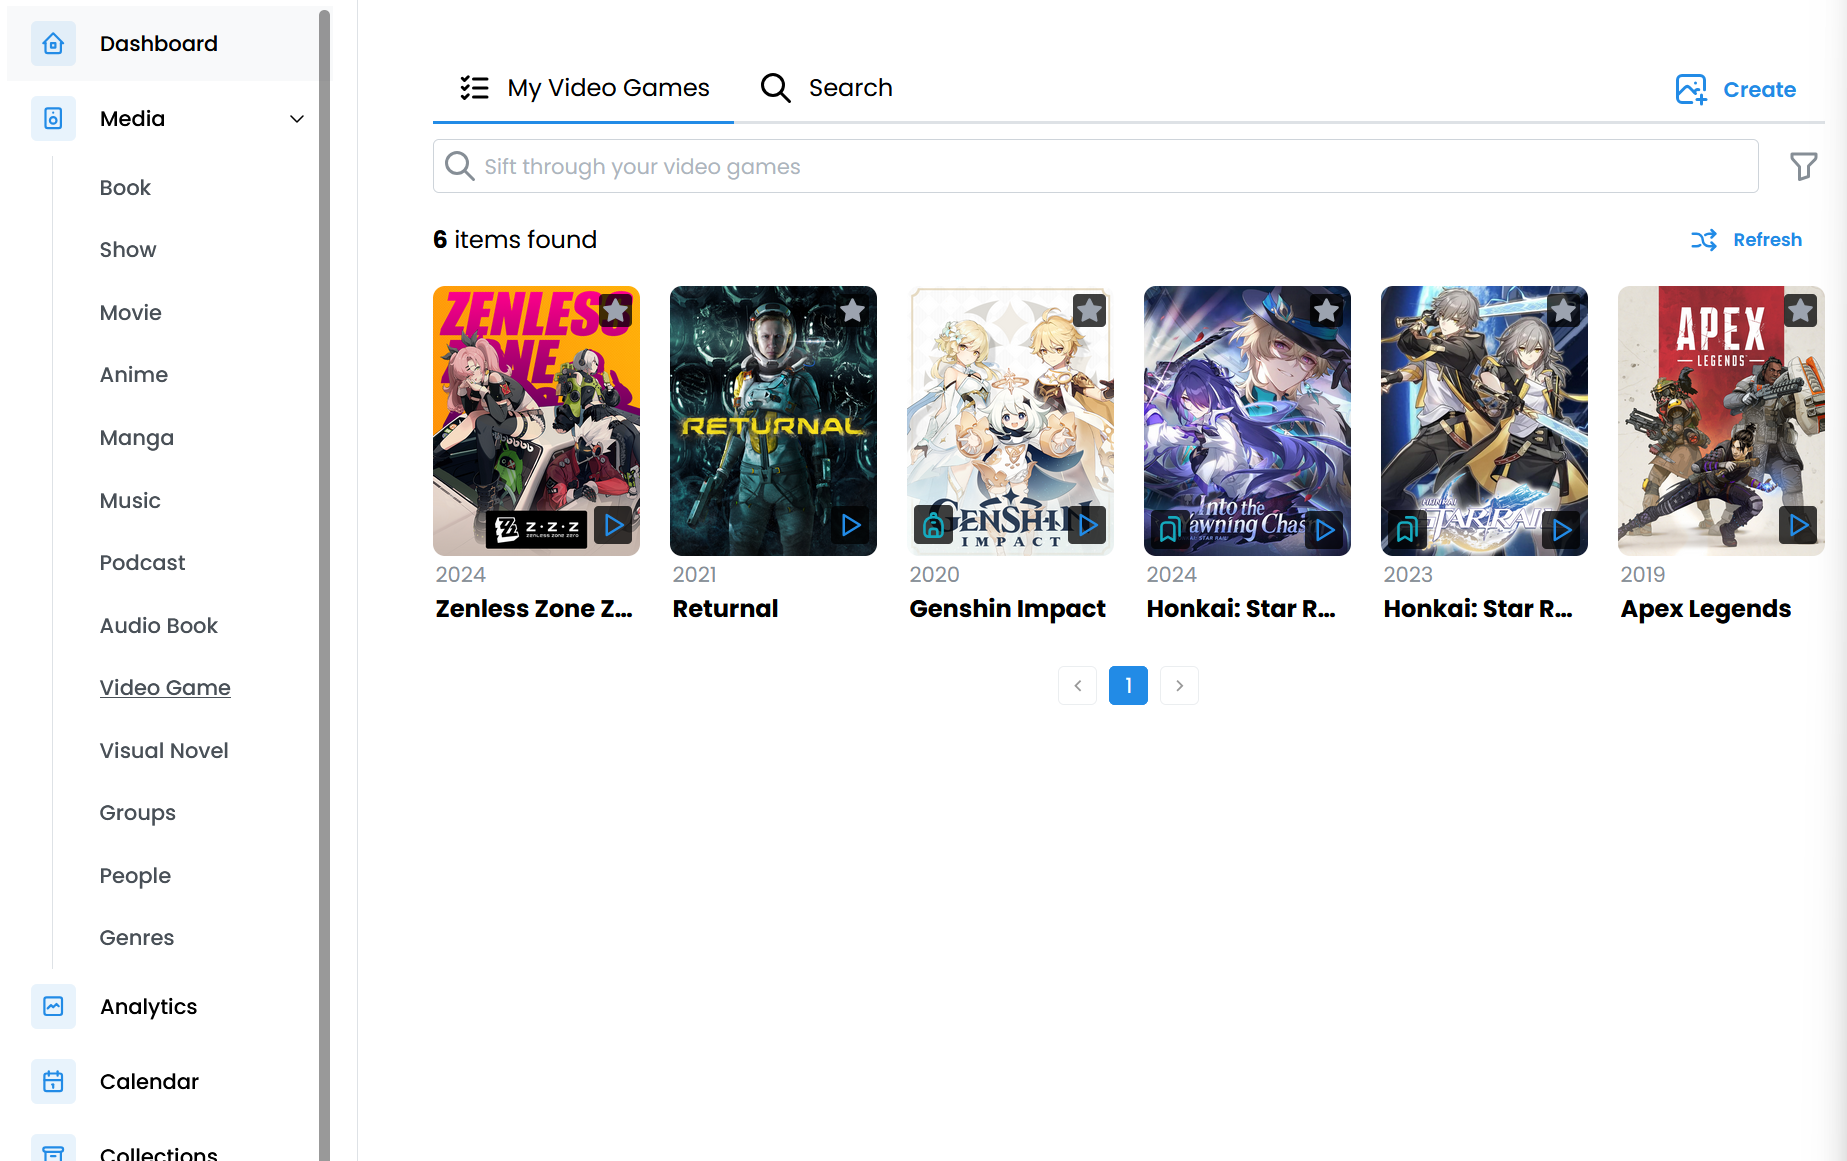This screenshot has height=1161, width=1847.
Task: Open the filter funnel icon
Action: (x=1803, y=166)
